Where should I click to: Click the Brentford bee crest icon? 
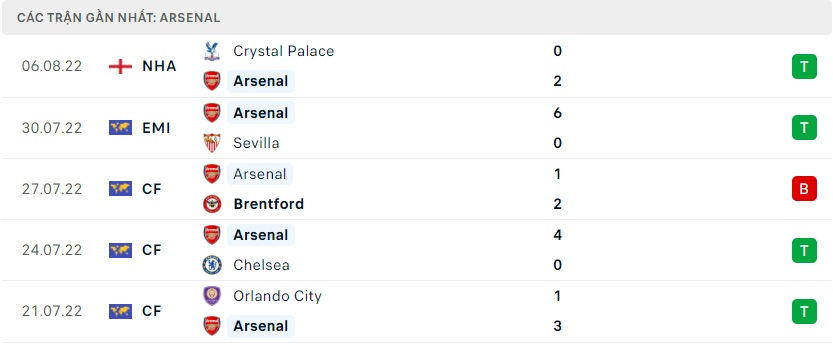tap(212, 204)
